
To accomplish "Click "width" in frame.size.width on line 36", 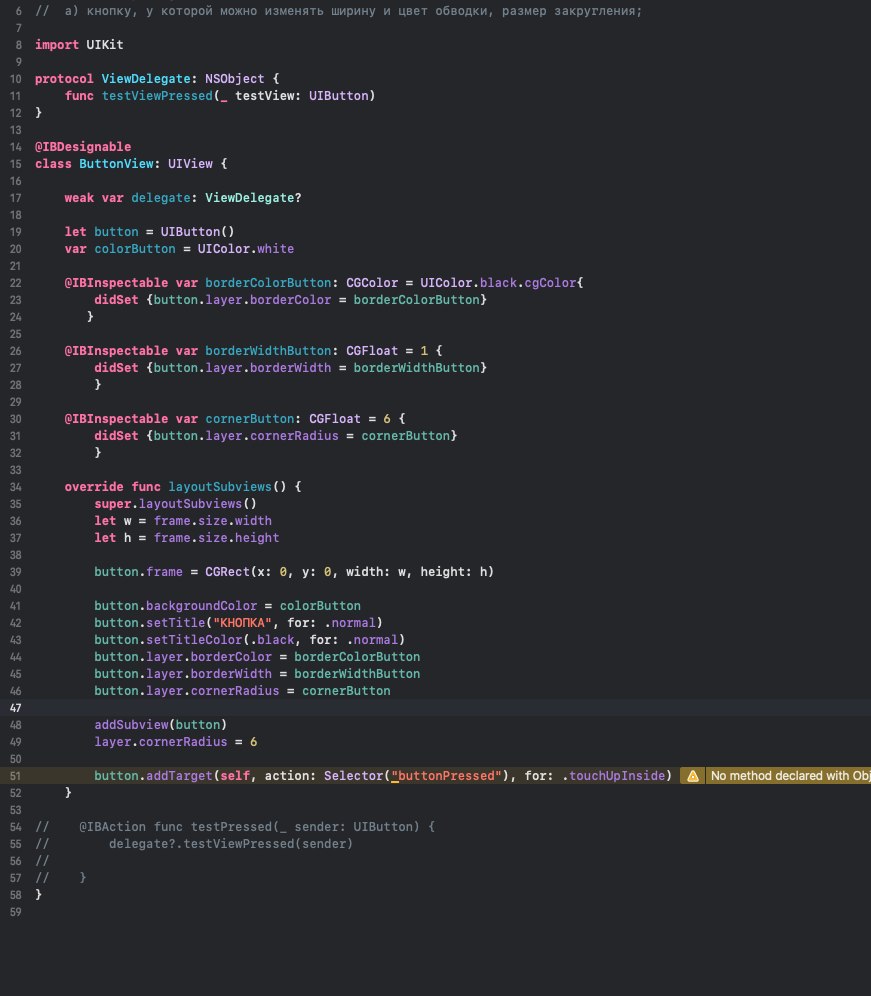I will pyautogui.click(x=253, y=521).
